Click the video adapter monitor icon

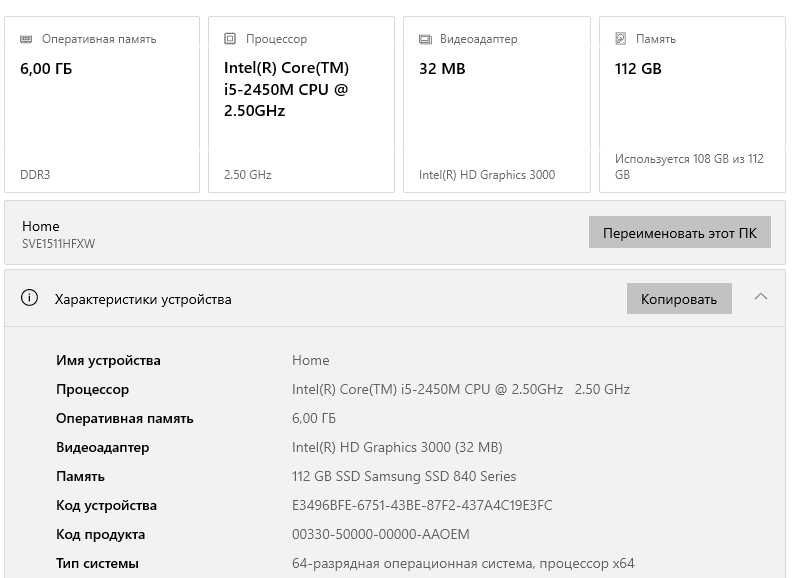pyautogui.click(x=425, y=39)
